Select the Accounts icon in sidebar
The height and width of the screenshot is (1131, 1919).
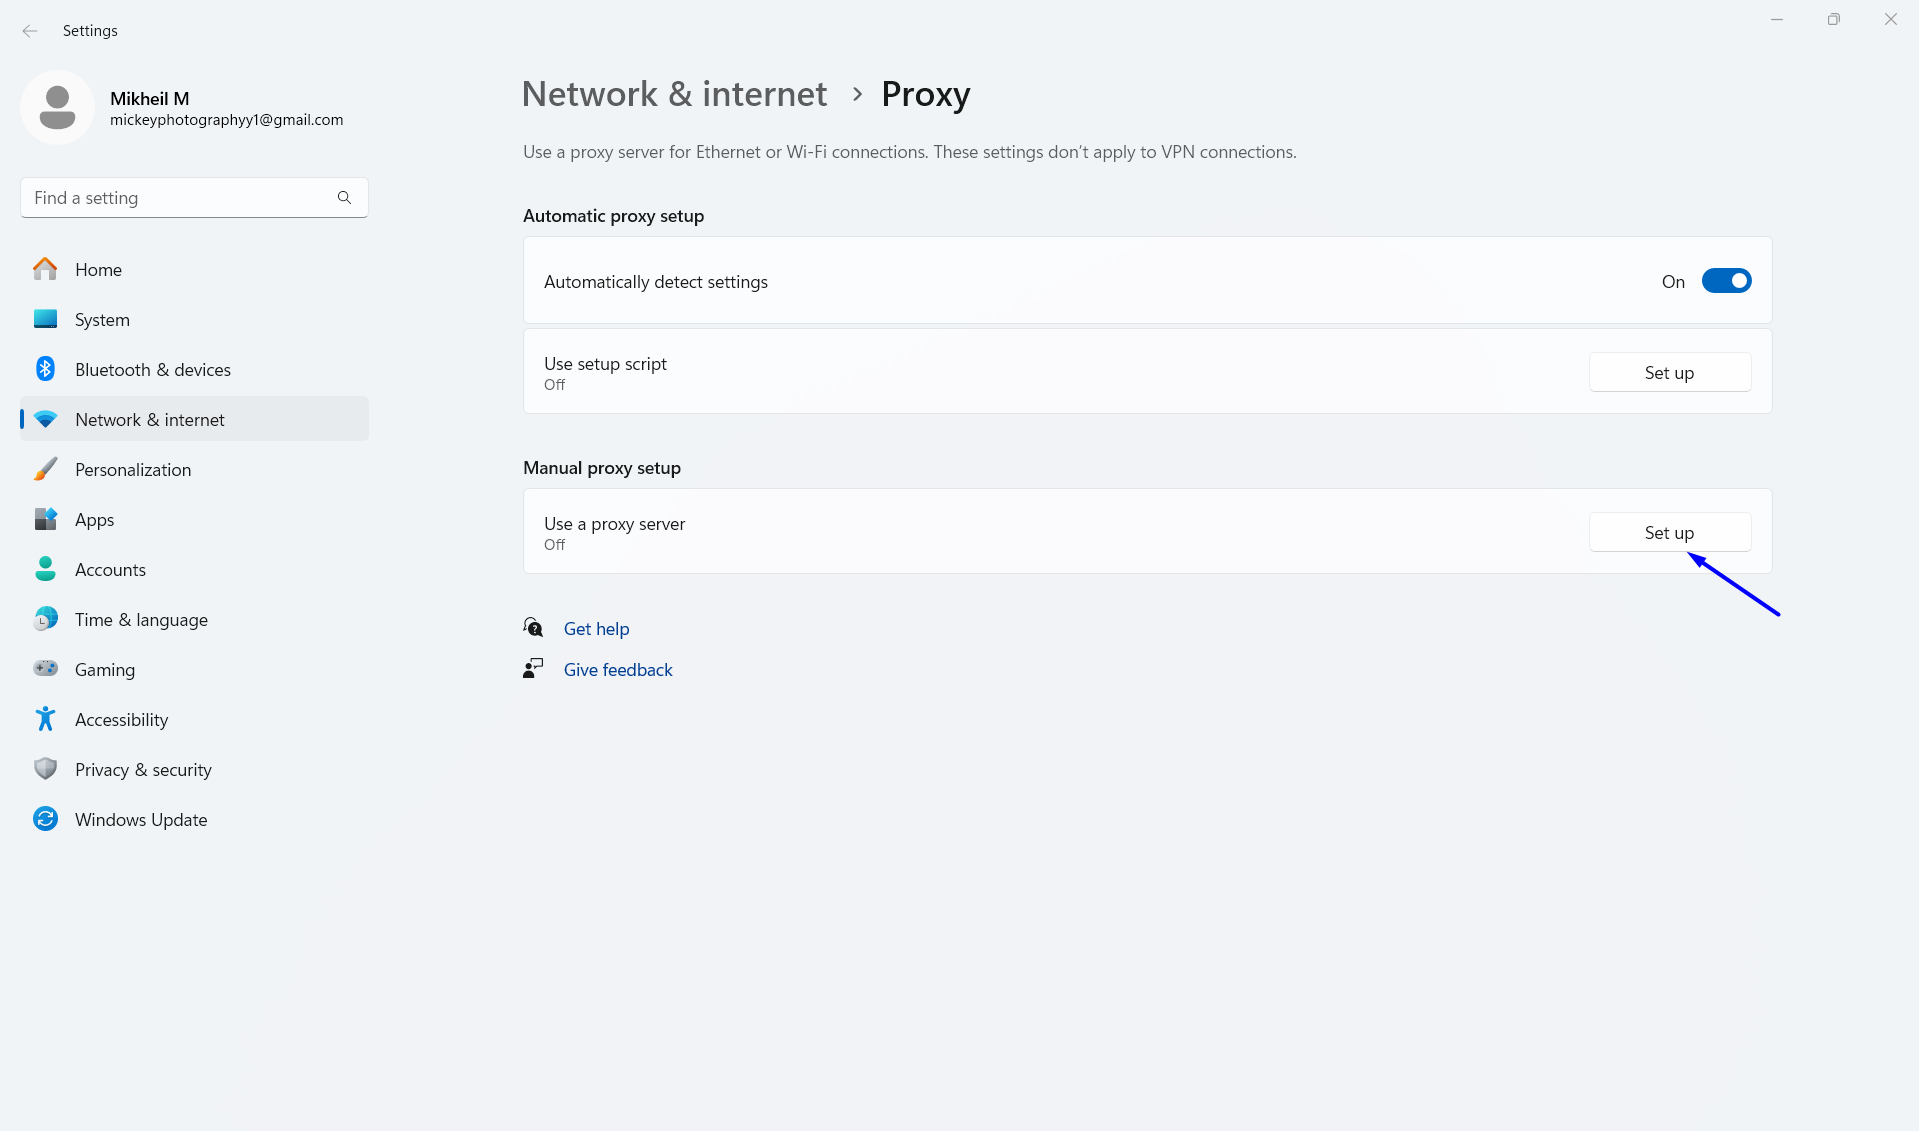coord(46,568)
